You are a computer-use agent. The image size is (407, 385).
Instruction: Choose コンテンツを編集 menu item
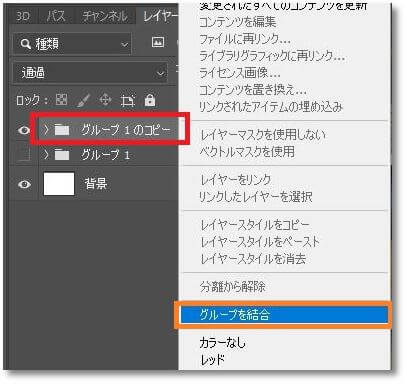238,22
